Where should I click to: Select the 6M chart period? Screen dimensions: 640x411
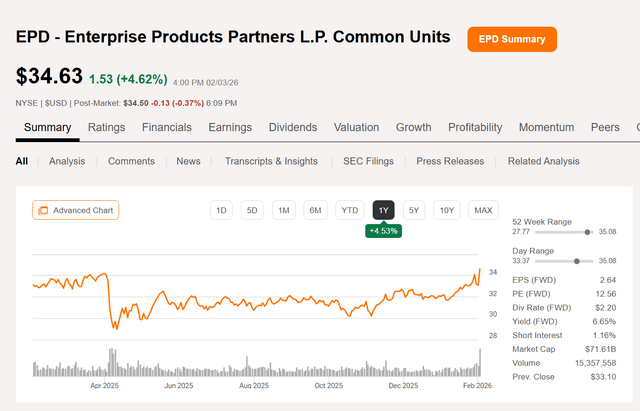coord(316,210)
